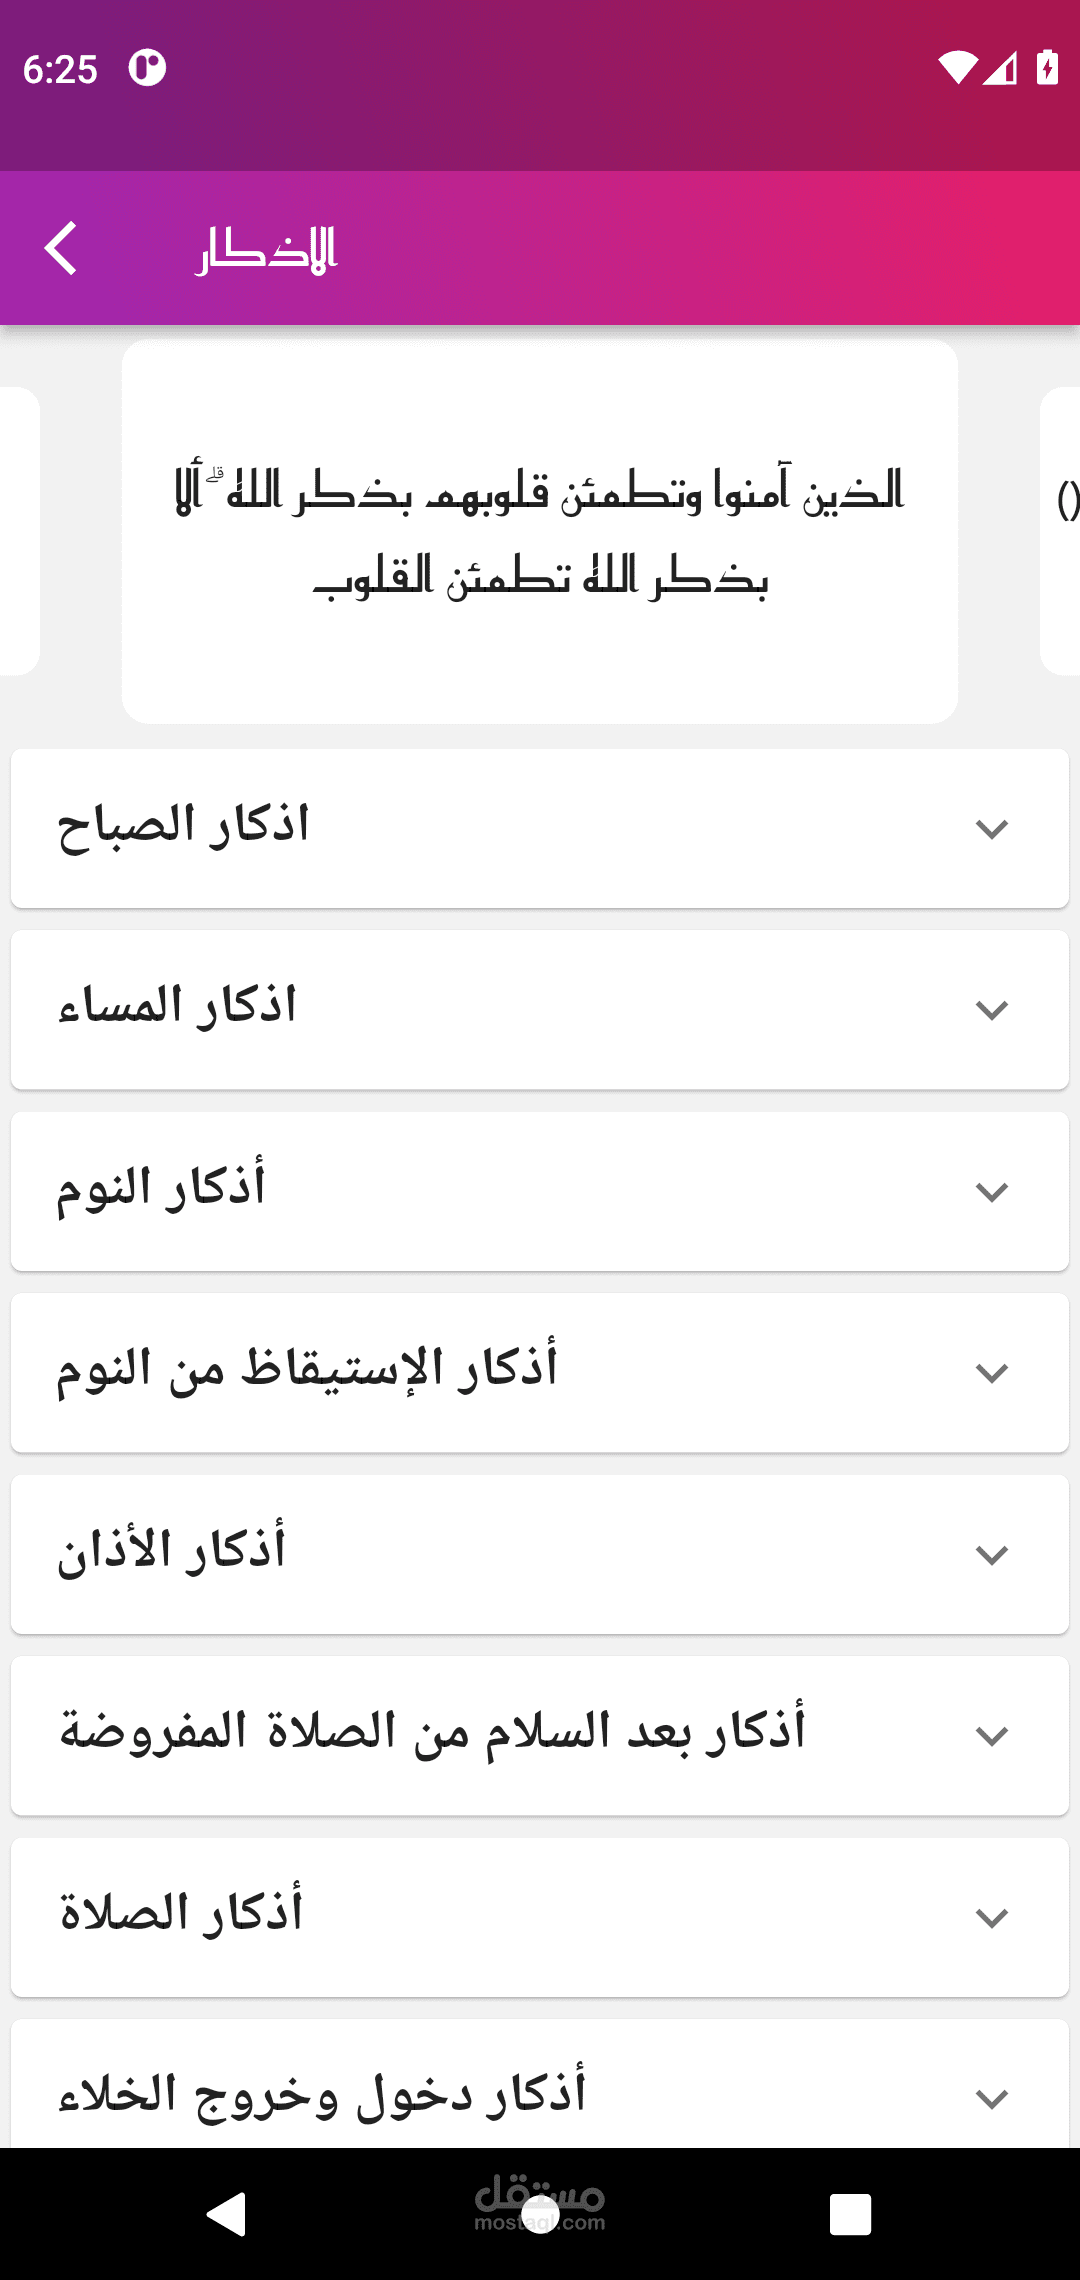Tap the back arrow in the header
The width and height of the screenshot is (1080, 2280).
(62, 248)
